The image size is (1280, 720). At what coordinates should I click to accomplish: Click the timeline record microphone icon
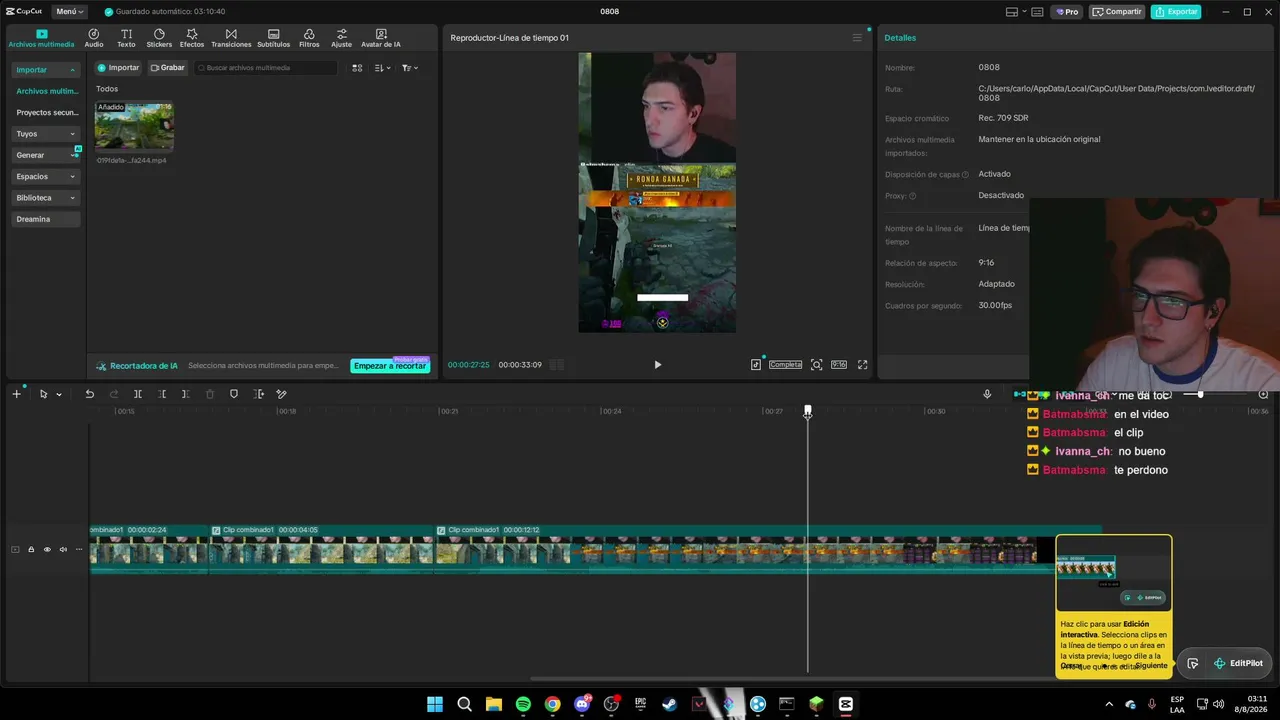tap(987, 394)
